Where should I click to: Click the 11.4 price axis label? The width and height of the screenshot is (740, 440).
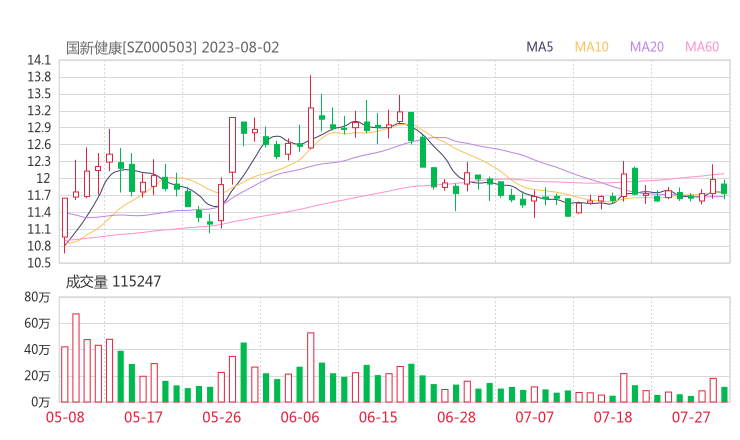[x=39, y=212]
